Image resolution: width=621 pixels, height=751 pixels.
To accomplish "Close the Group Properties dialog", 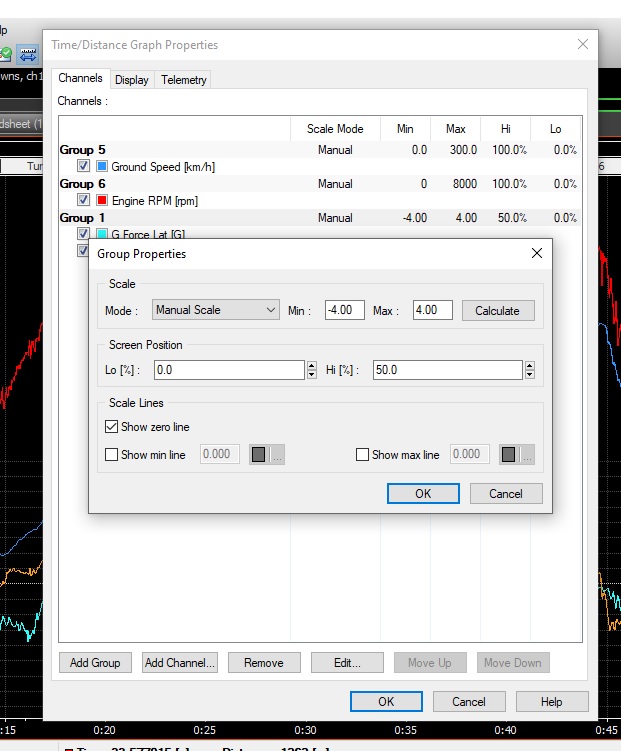I will coord(537,253).
